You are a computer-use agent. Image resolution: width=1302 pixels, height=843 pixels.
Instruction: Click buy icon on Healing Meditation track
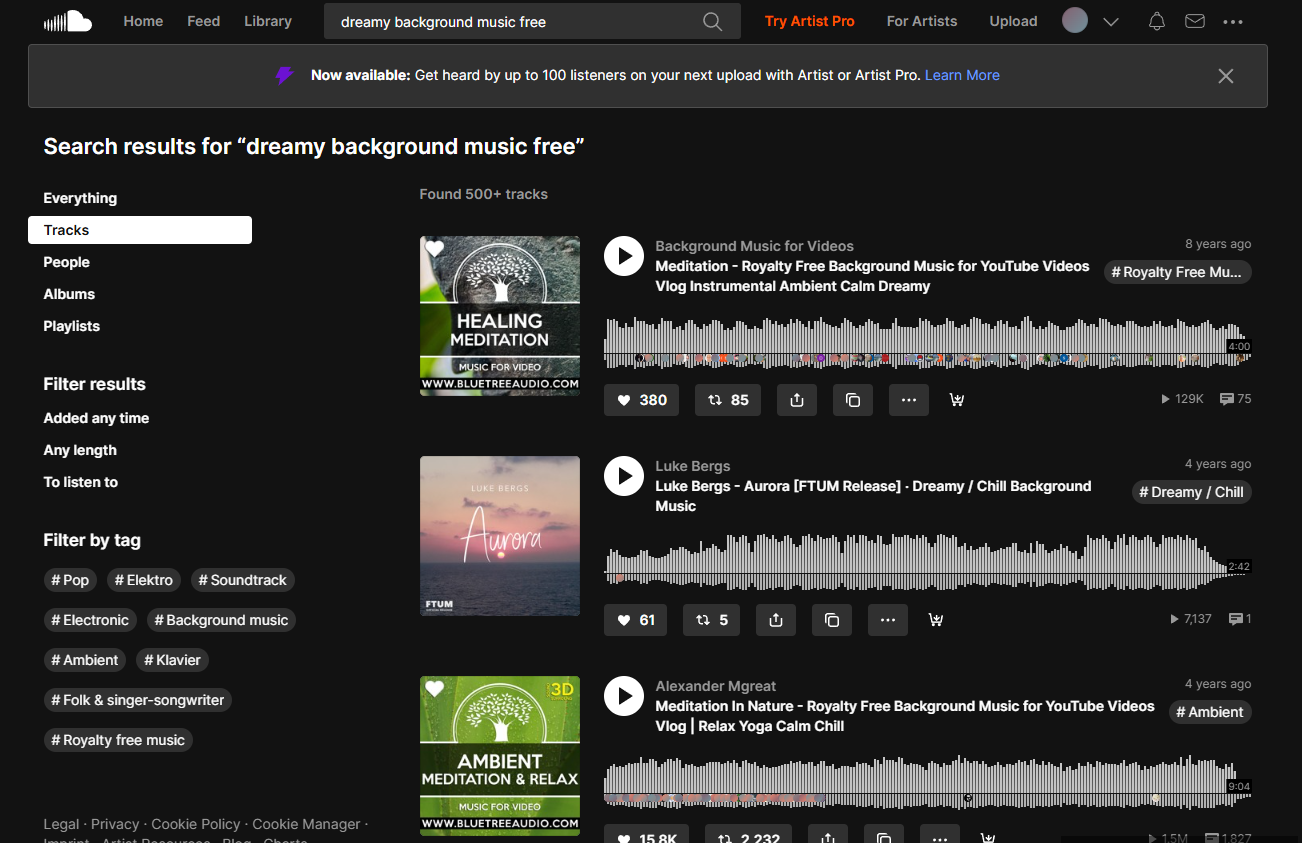click(x=957, y=400)
